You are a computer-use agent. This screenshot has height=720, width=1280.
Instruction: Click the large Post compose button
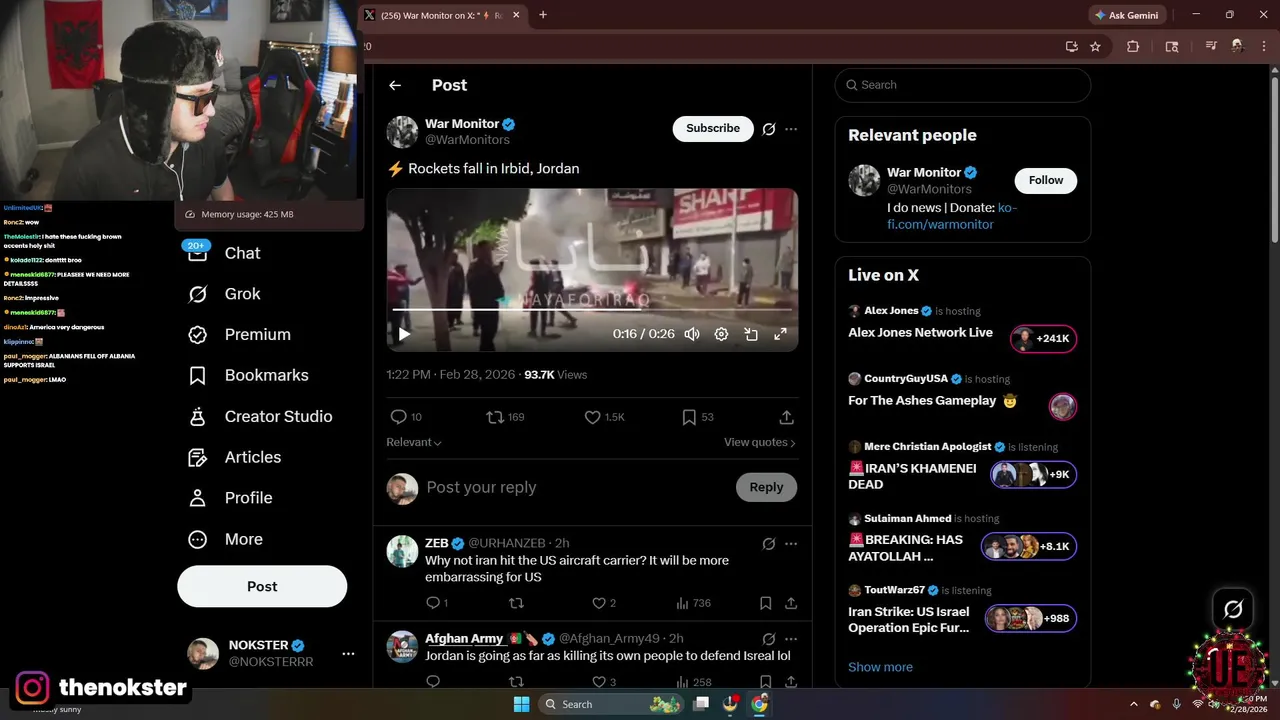262,587
